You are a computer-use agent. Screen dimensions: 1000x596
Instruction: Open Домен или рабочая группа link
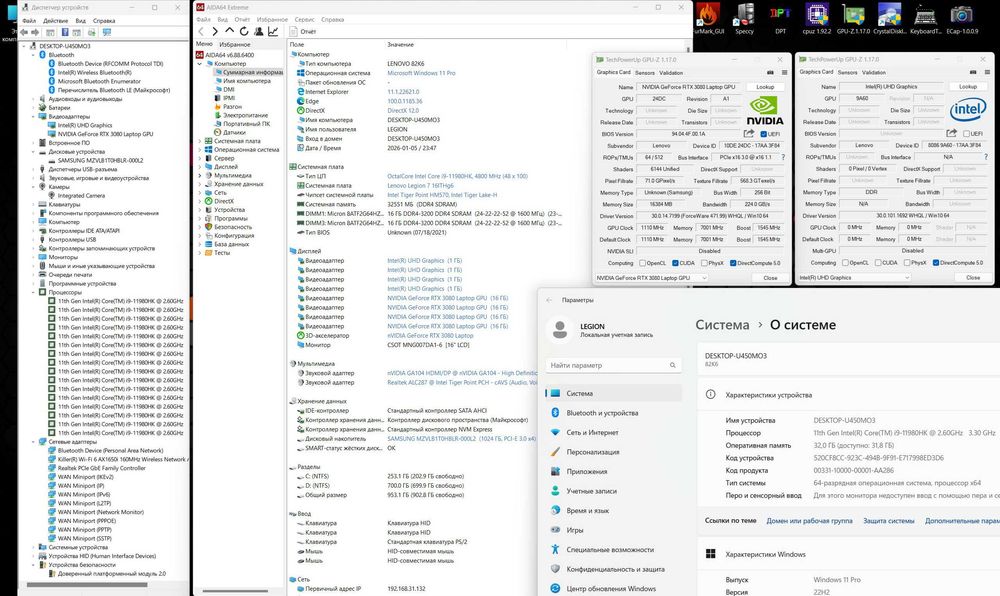(809, 521)
